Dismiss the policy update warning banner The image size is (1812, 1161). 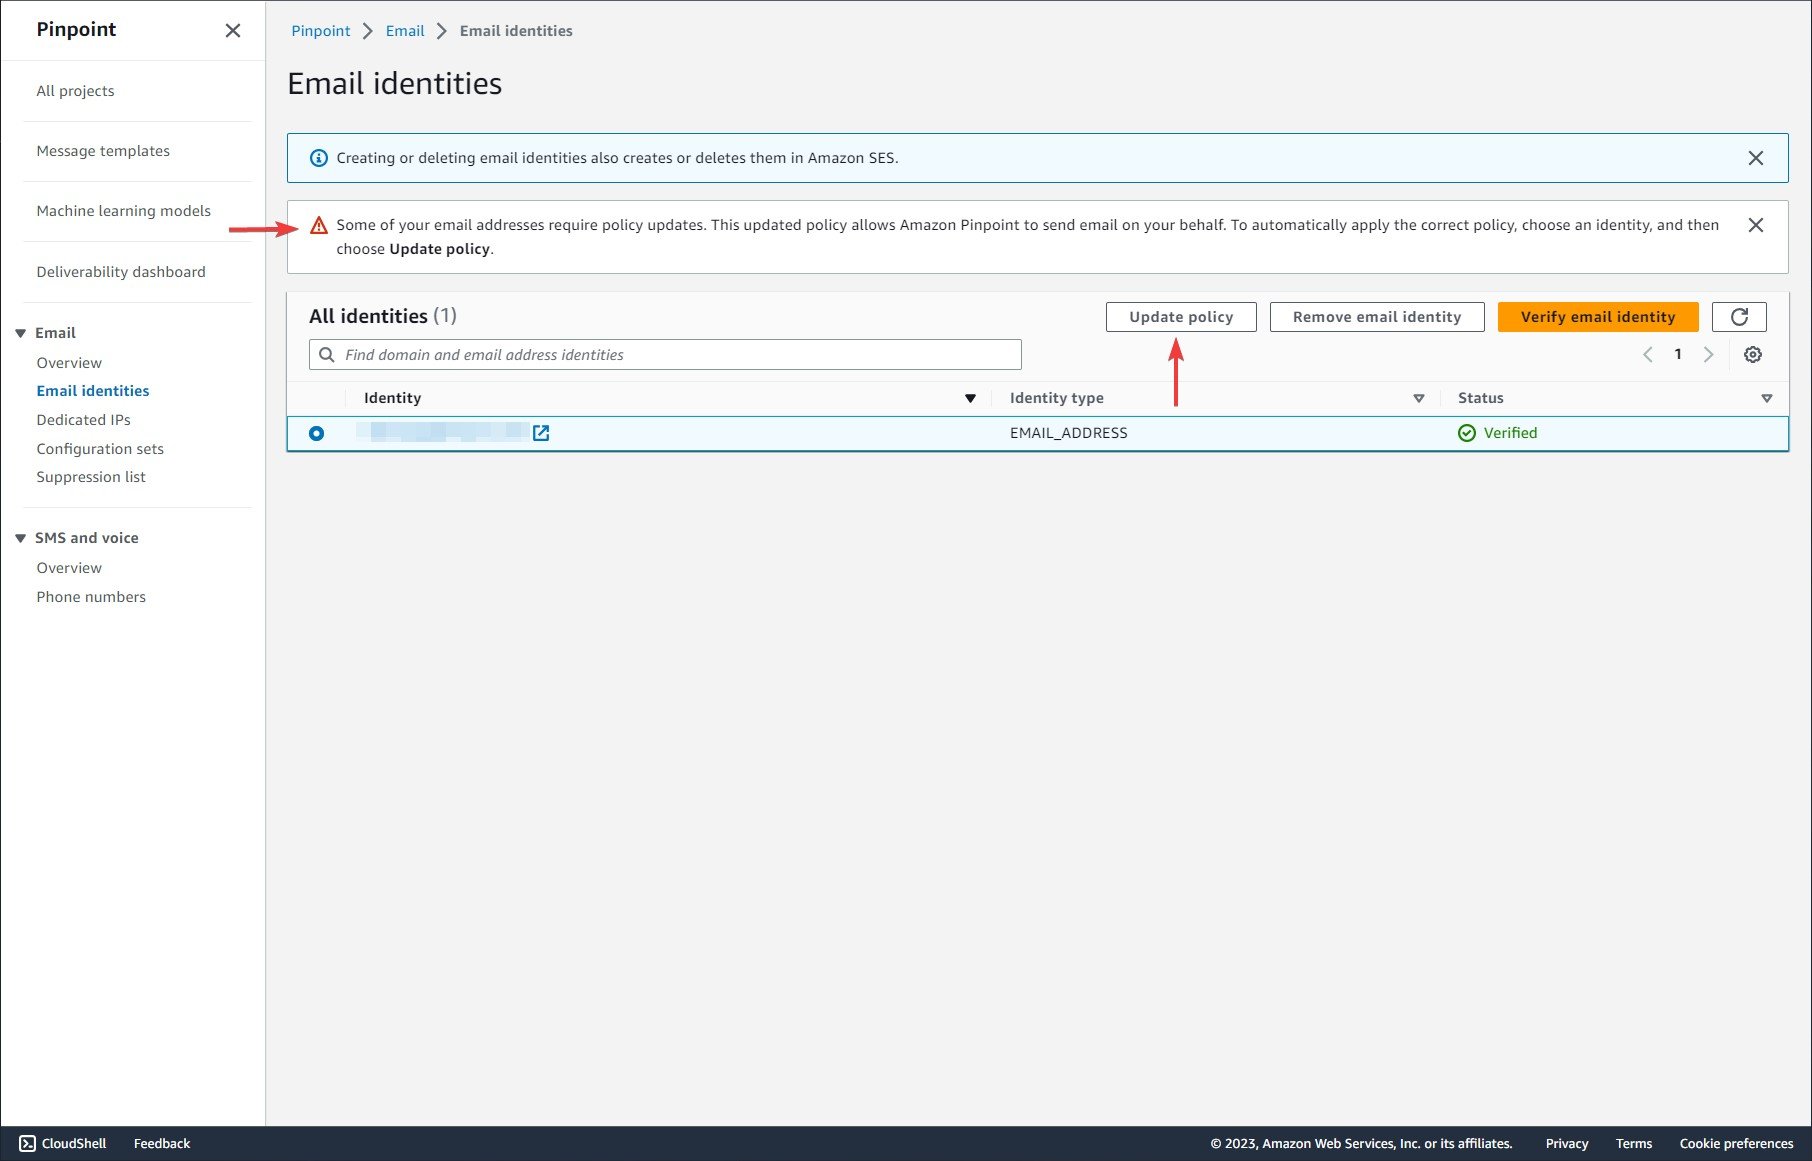1755,225
